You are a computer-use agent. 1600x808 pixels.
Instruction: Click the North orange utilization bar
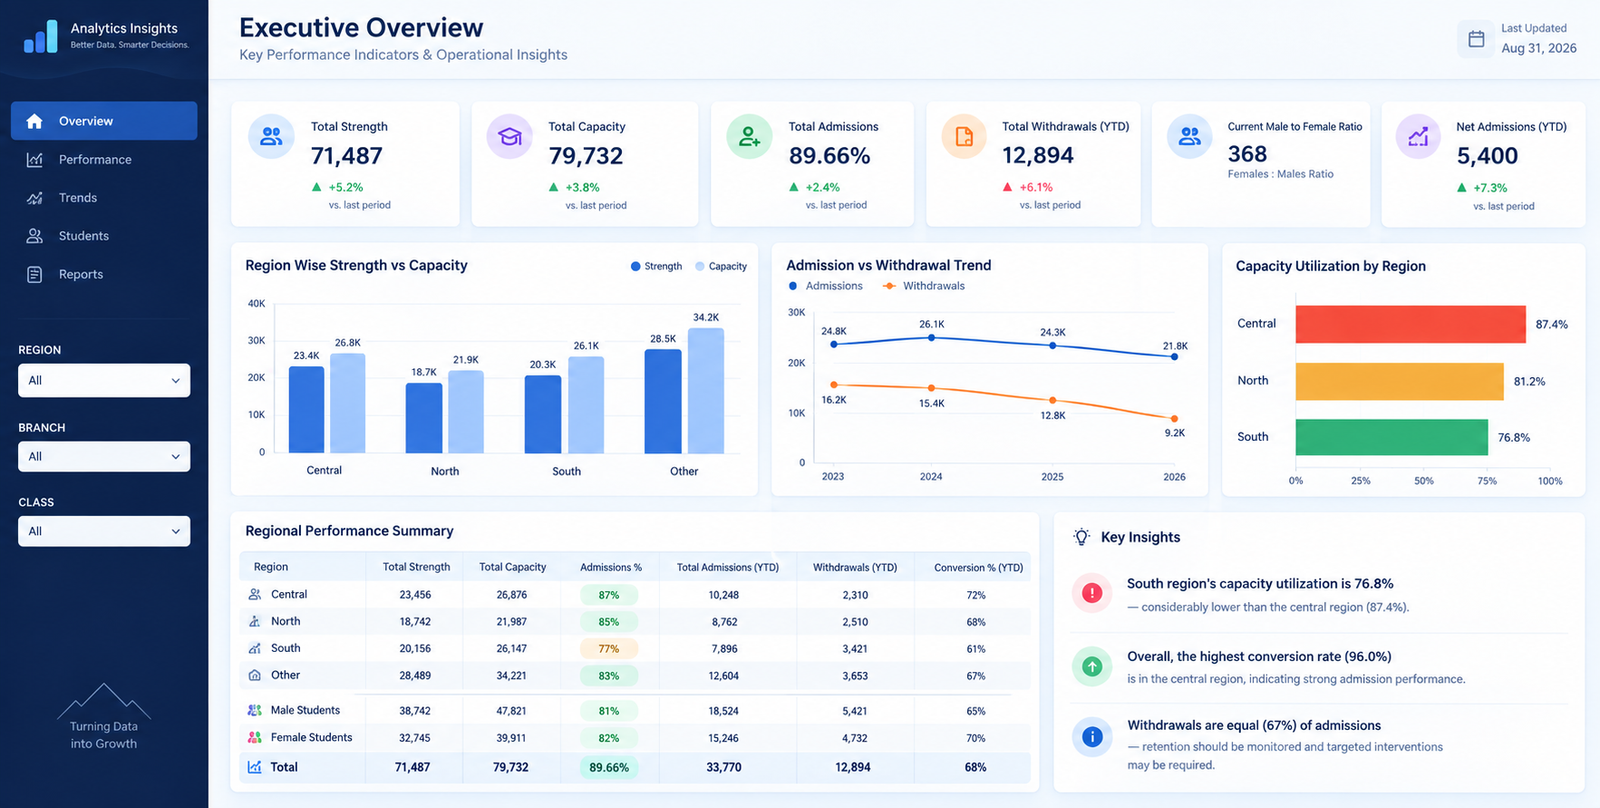click(x=1400, y=381)
